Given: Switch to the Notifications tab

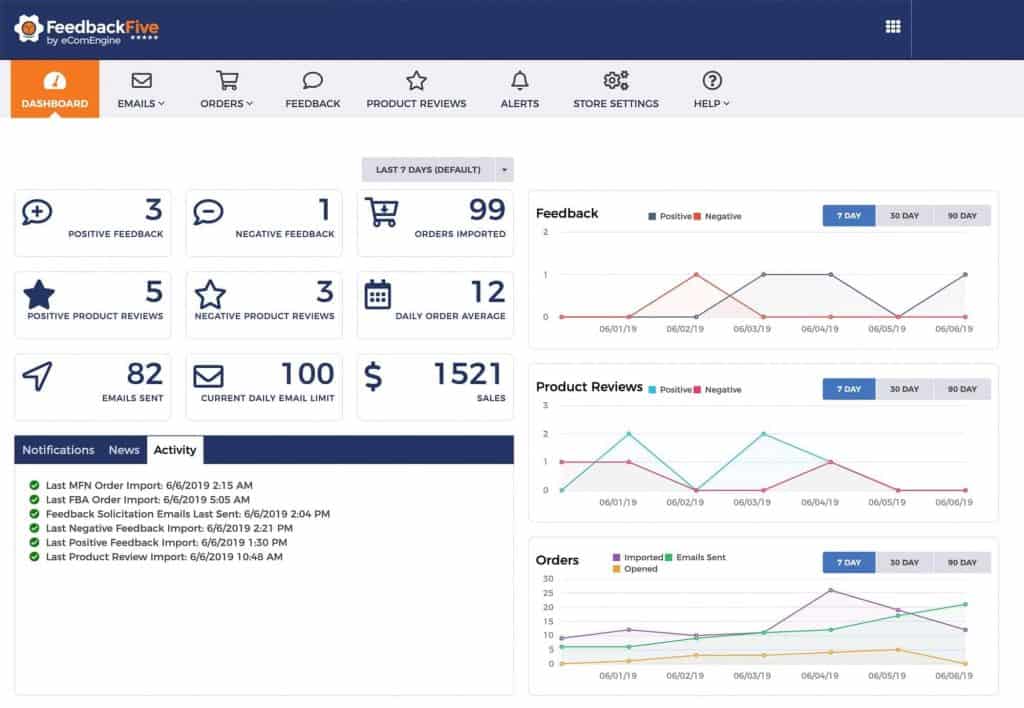Looking at the screenshot, I should [58, 450].
